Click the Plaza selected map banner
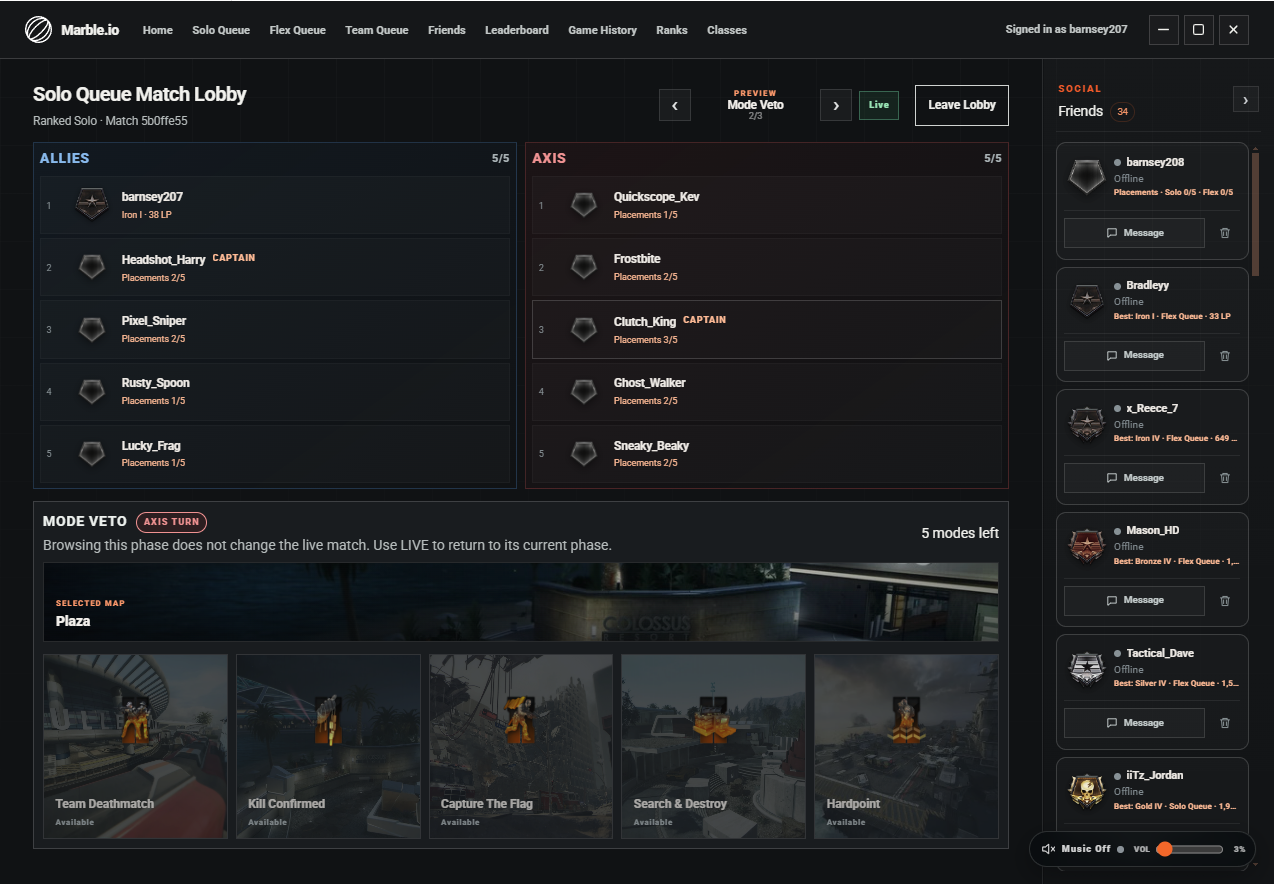The image size is (1274, 884). click(521, 602)
